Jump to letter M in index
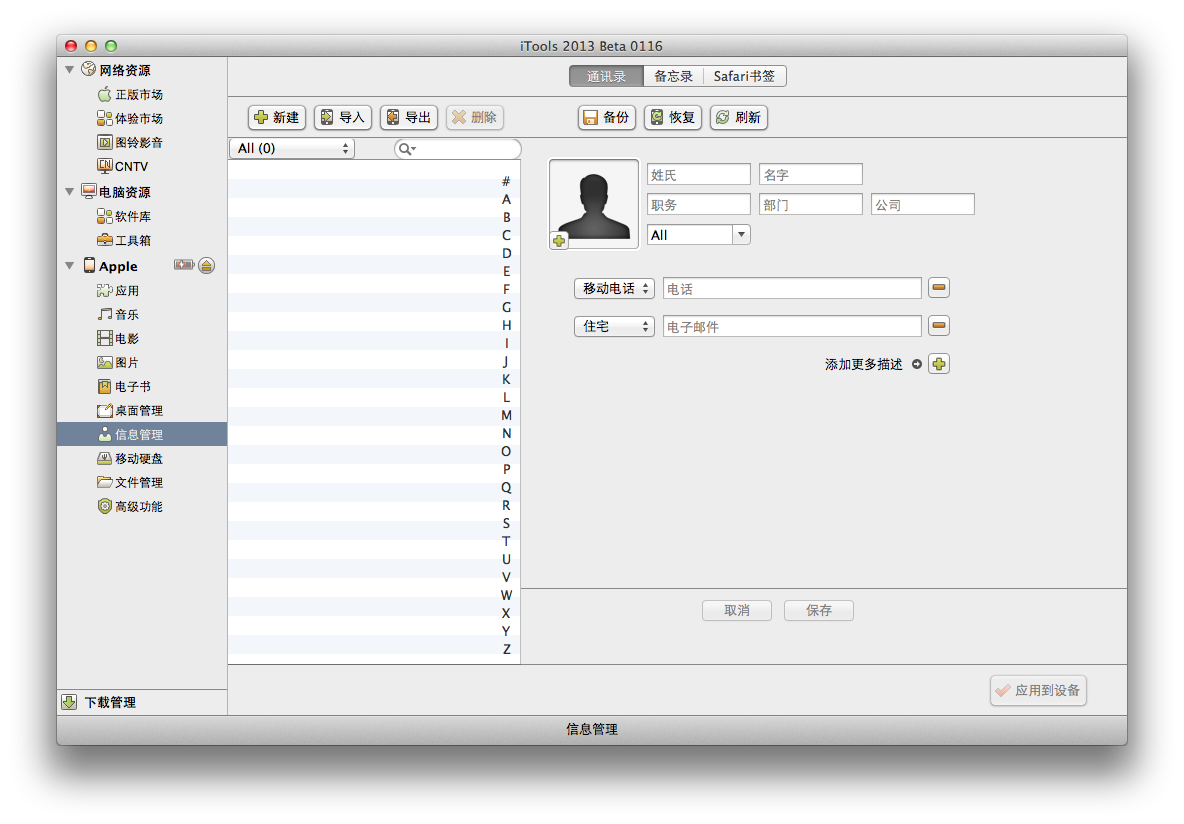The image size is (1184, 824). tap(506, 415)
